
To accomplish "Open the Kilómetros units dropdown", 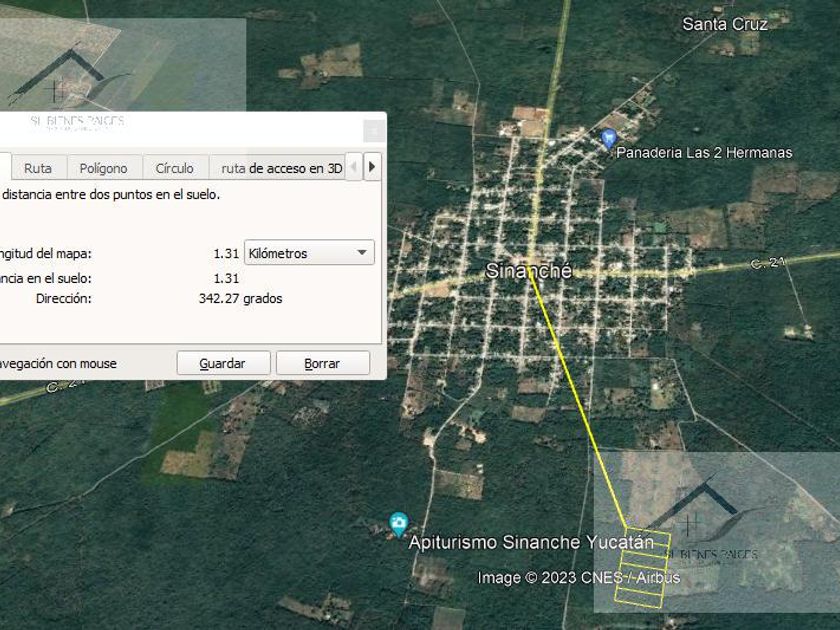I will pos(309,252).
